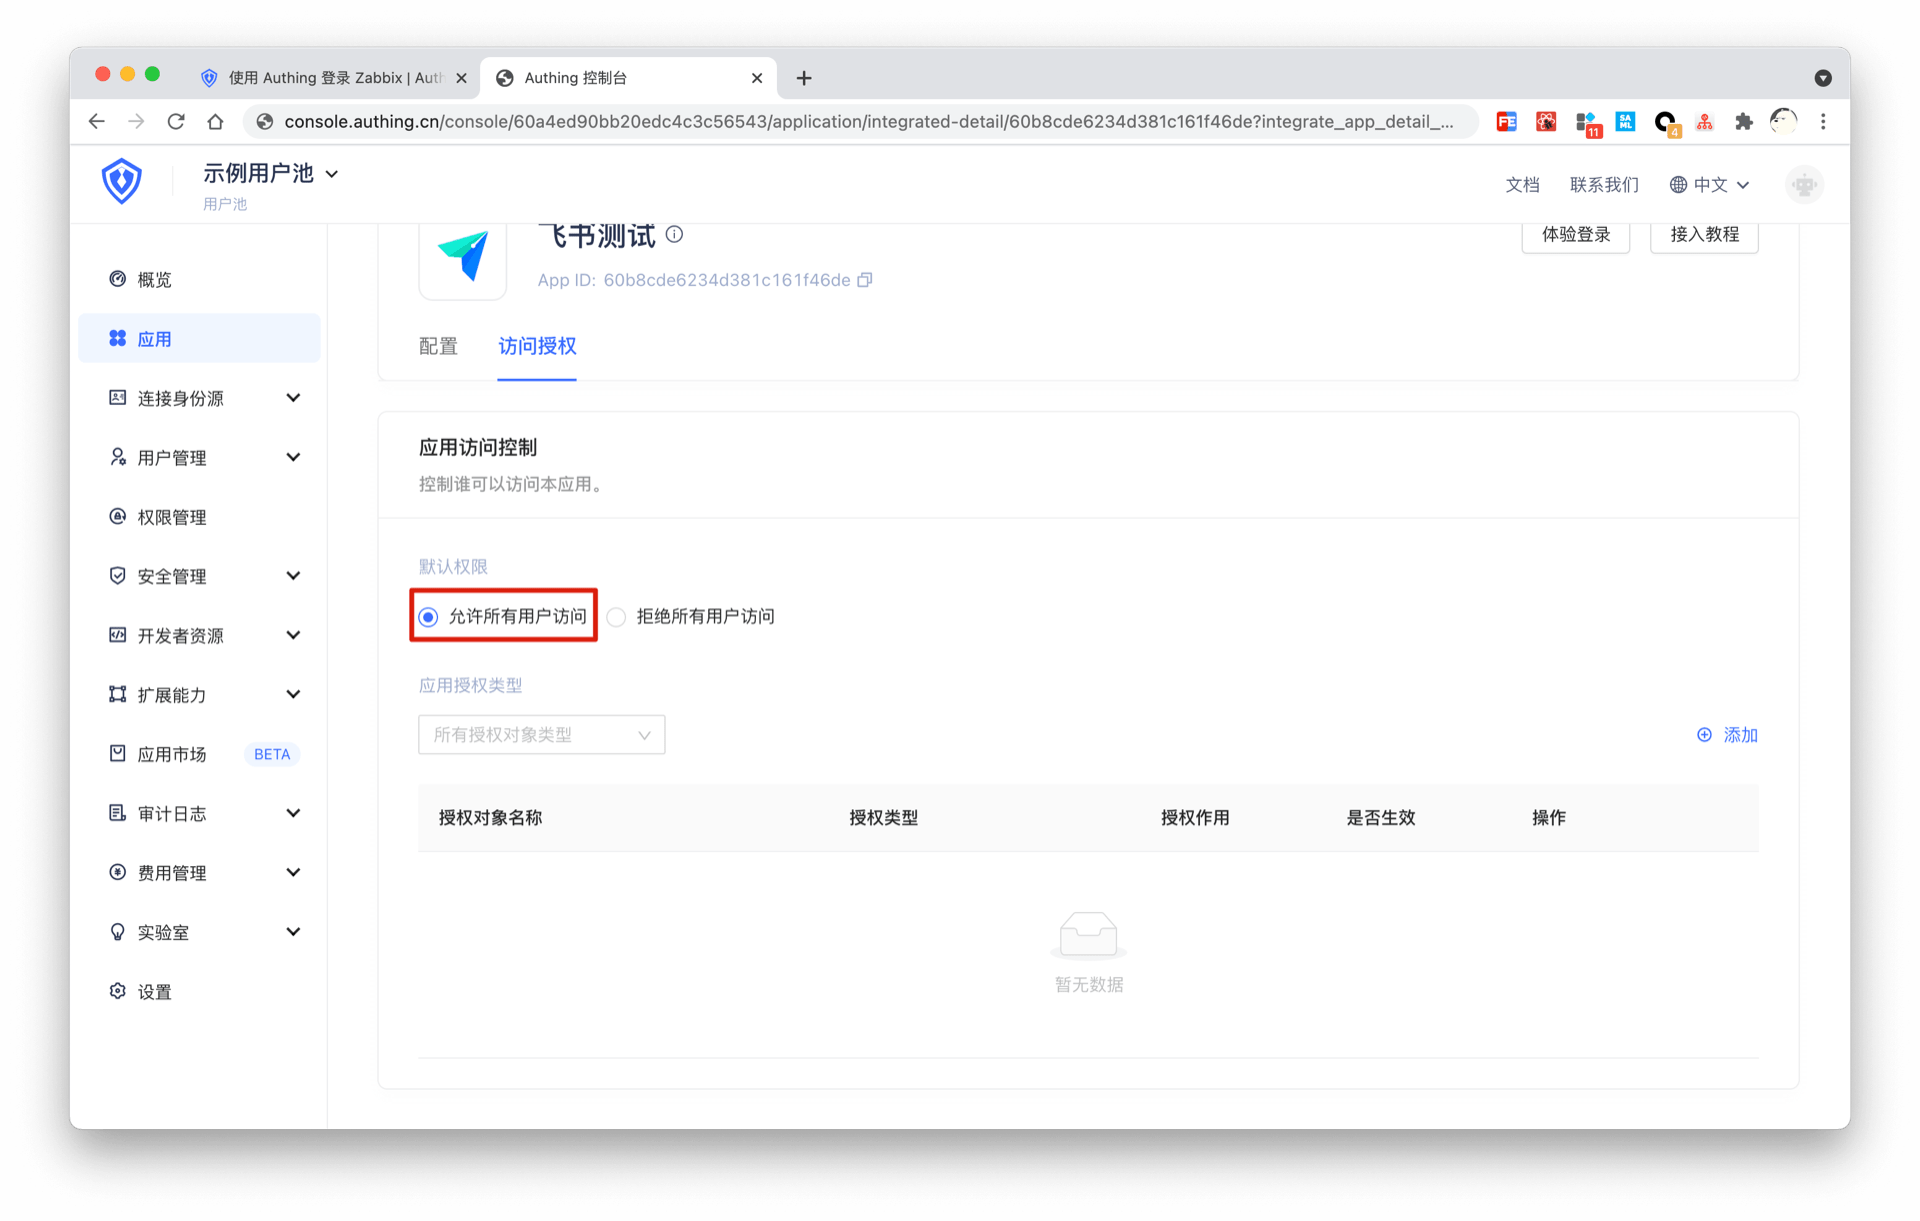This screenshot has height=1221, width=1920.
Task: Click the 体验登录 button
Action: pyautogui.click(x=1575, y=234)
